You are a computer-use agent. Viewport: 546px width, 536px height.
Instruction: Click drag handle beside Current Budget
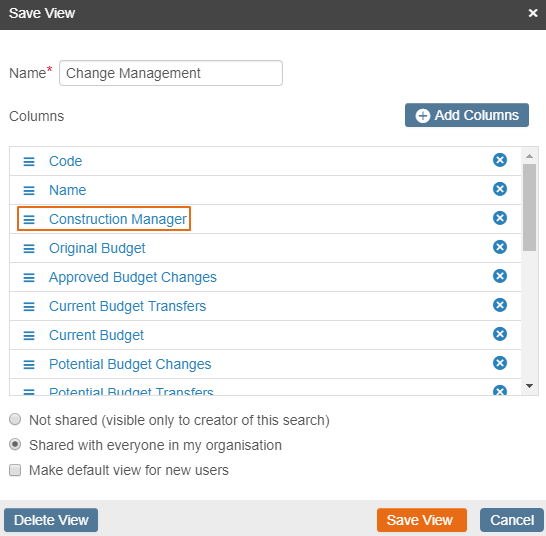[x=29, y=335]
